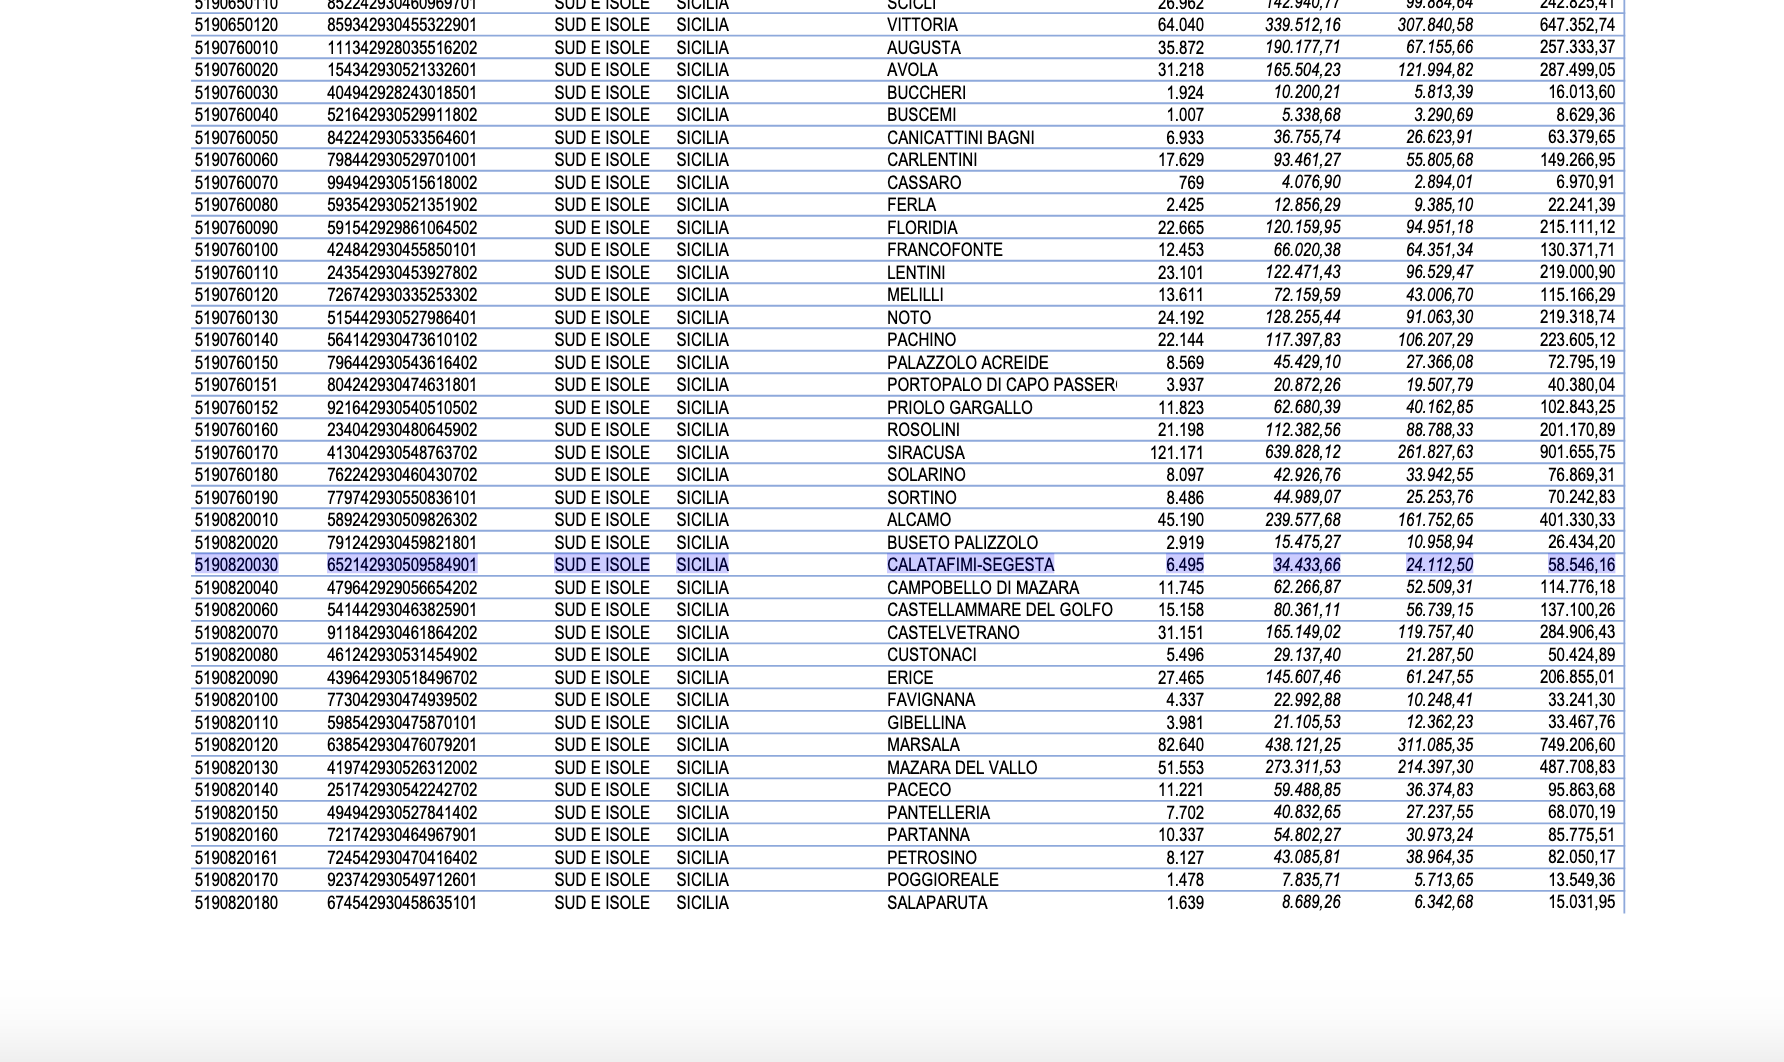Click code 5190820030 in highlighted row

click(x=236, y=565)
